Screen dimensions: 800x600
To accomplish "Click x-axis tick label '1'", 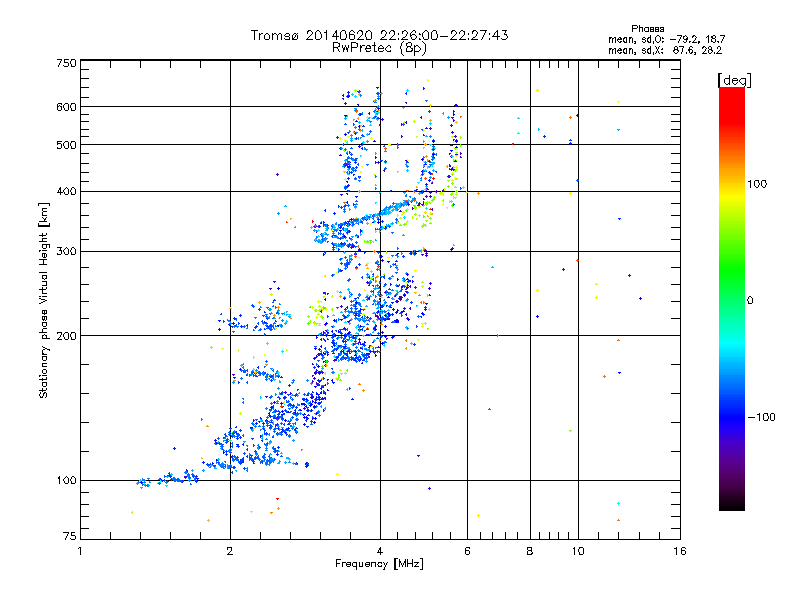I will click(80, 551).
